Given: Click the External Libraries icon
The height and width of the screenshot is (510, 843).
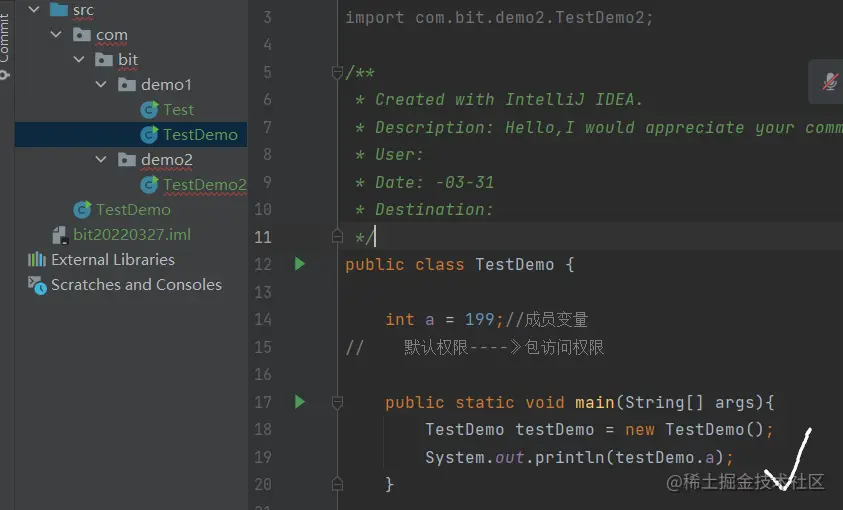Looking at the screenshot, I should 37,260.
